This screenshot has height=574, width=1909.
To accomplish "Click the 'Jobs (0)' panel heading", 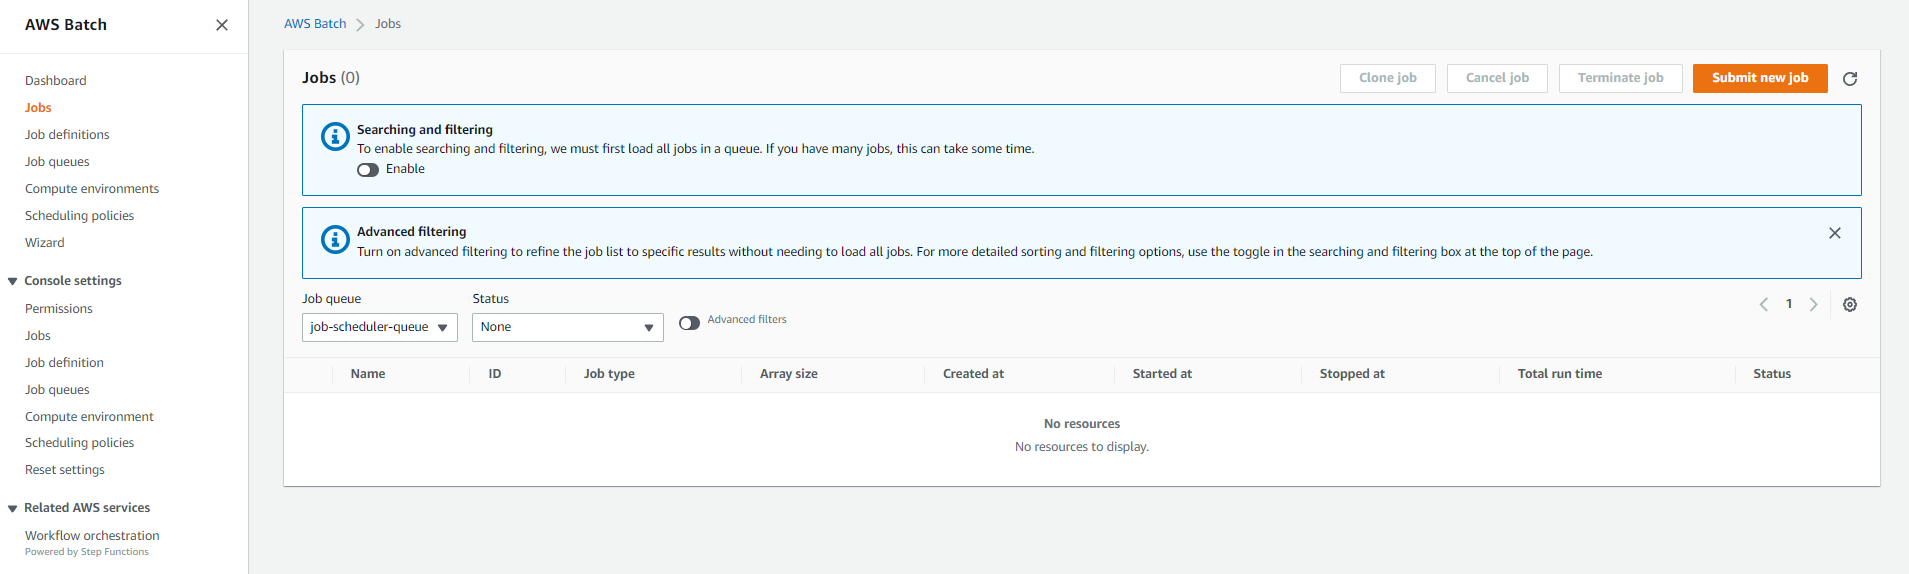I will [331, 78].
